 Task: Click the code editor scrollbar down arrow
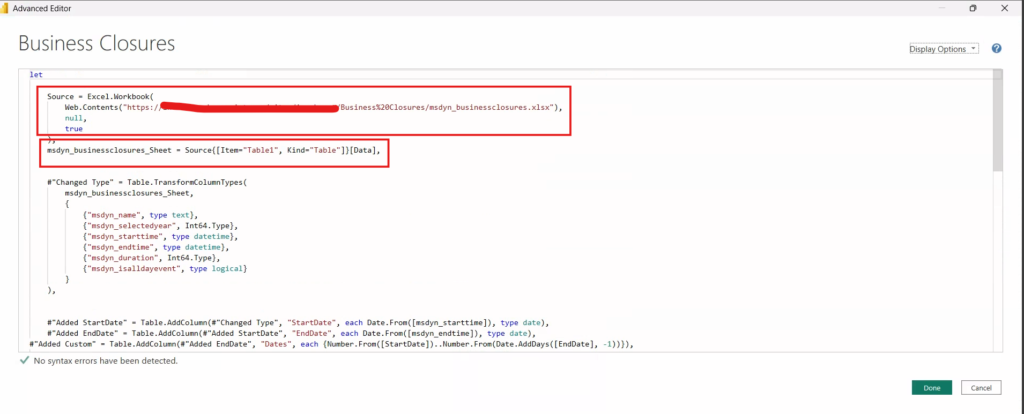[997, 346]
